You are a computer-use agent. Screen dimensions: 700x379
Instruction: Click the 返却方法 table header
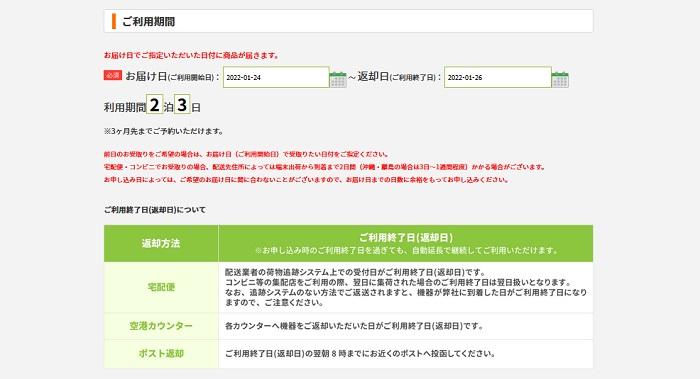click(x=161, y=243)
